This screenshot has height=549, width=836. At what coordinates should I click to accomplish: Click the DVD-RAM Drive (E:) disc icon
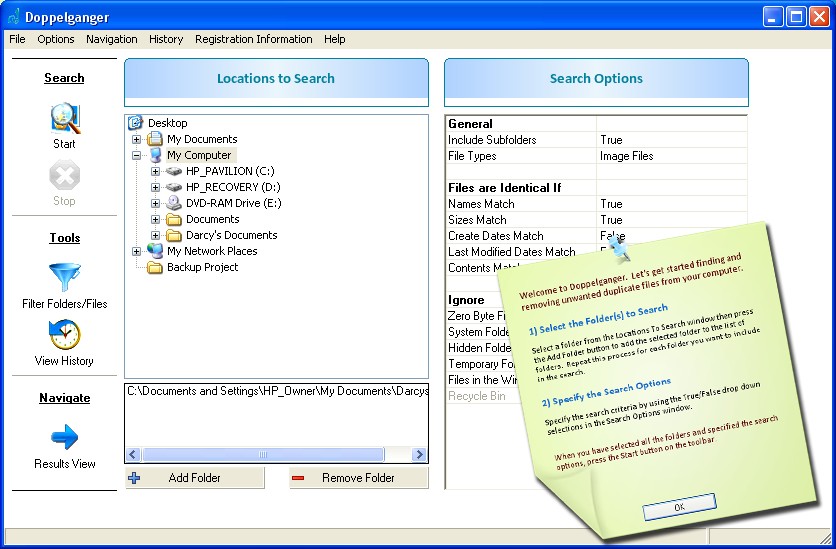point(174,203)
